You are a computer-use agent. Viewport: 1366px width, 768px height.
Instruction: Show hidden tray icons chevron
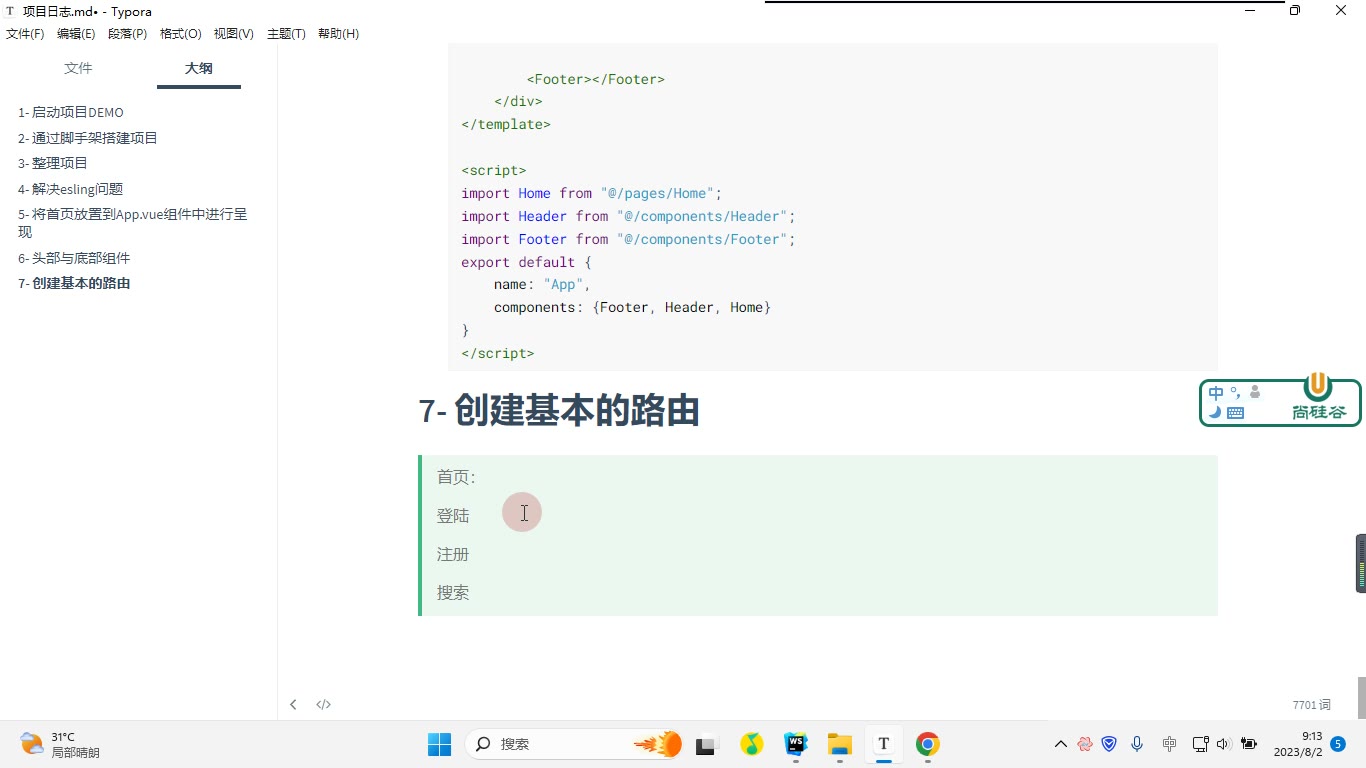pyautogui.click(x=1061, y=744)
